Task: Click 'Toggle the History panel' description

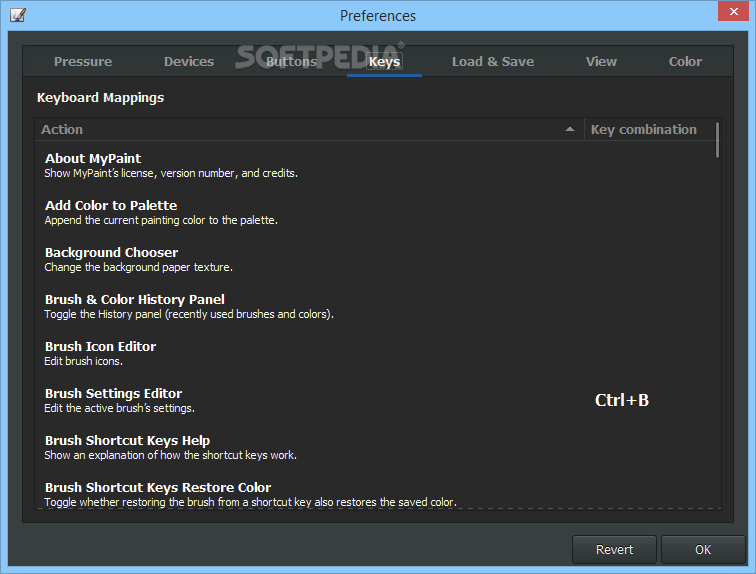Action: 189,314
